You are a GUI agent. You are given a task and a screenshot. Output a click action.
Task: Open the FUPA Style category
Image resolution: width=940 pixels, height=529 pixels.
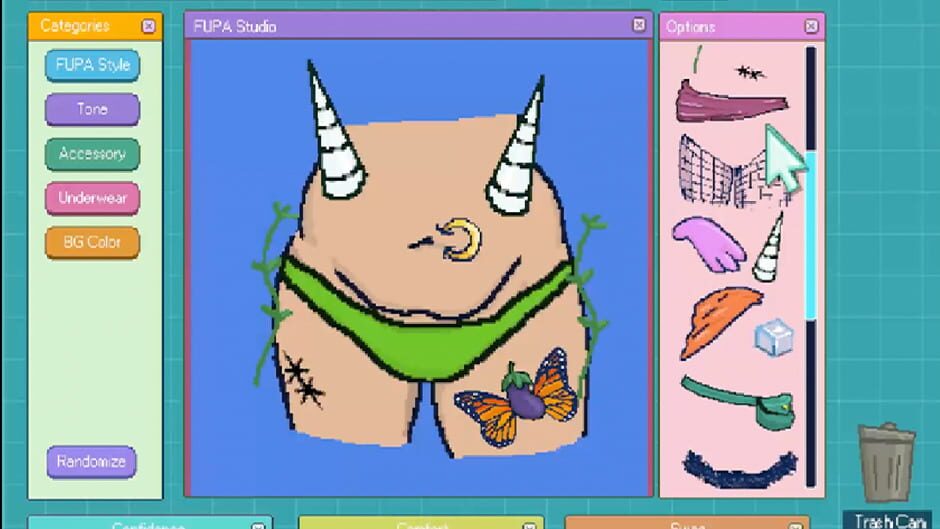pos(92,66)
